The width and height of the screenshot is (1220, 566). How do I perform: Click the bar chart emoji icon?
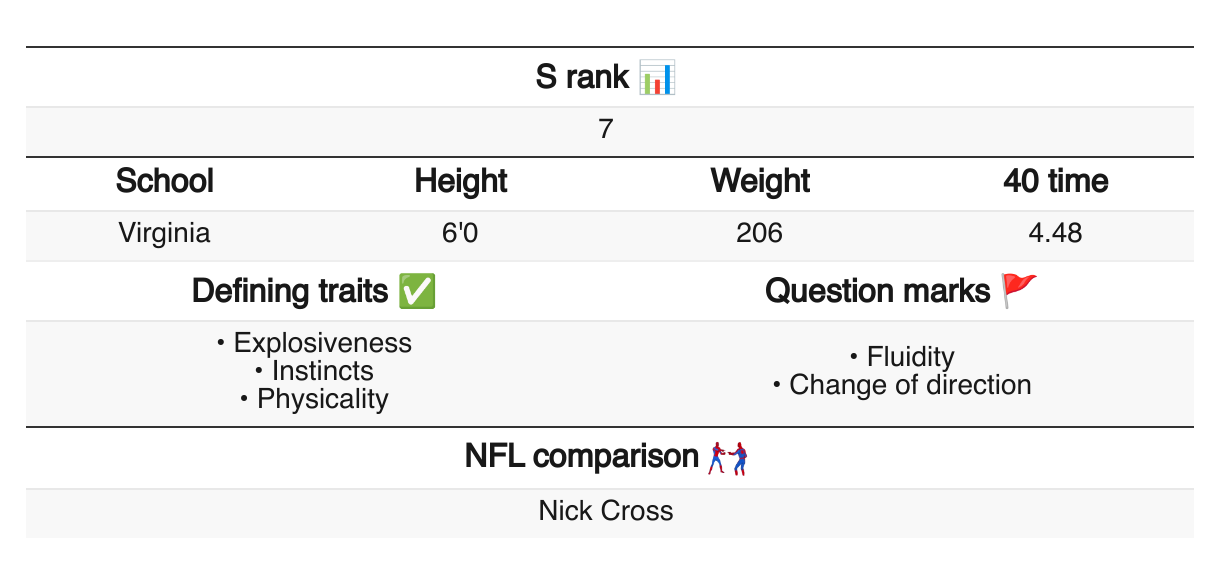click(x=658, y=77)
